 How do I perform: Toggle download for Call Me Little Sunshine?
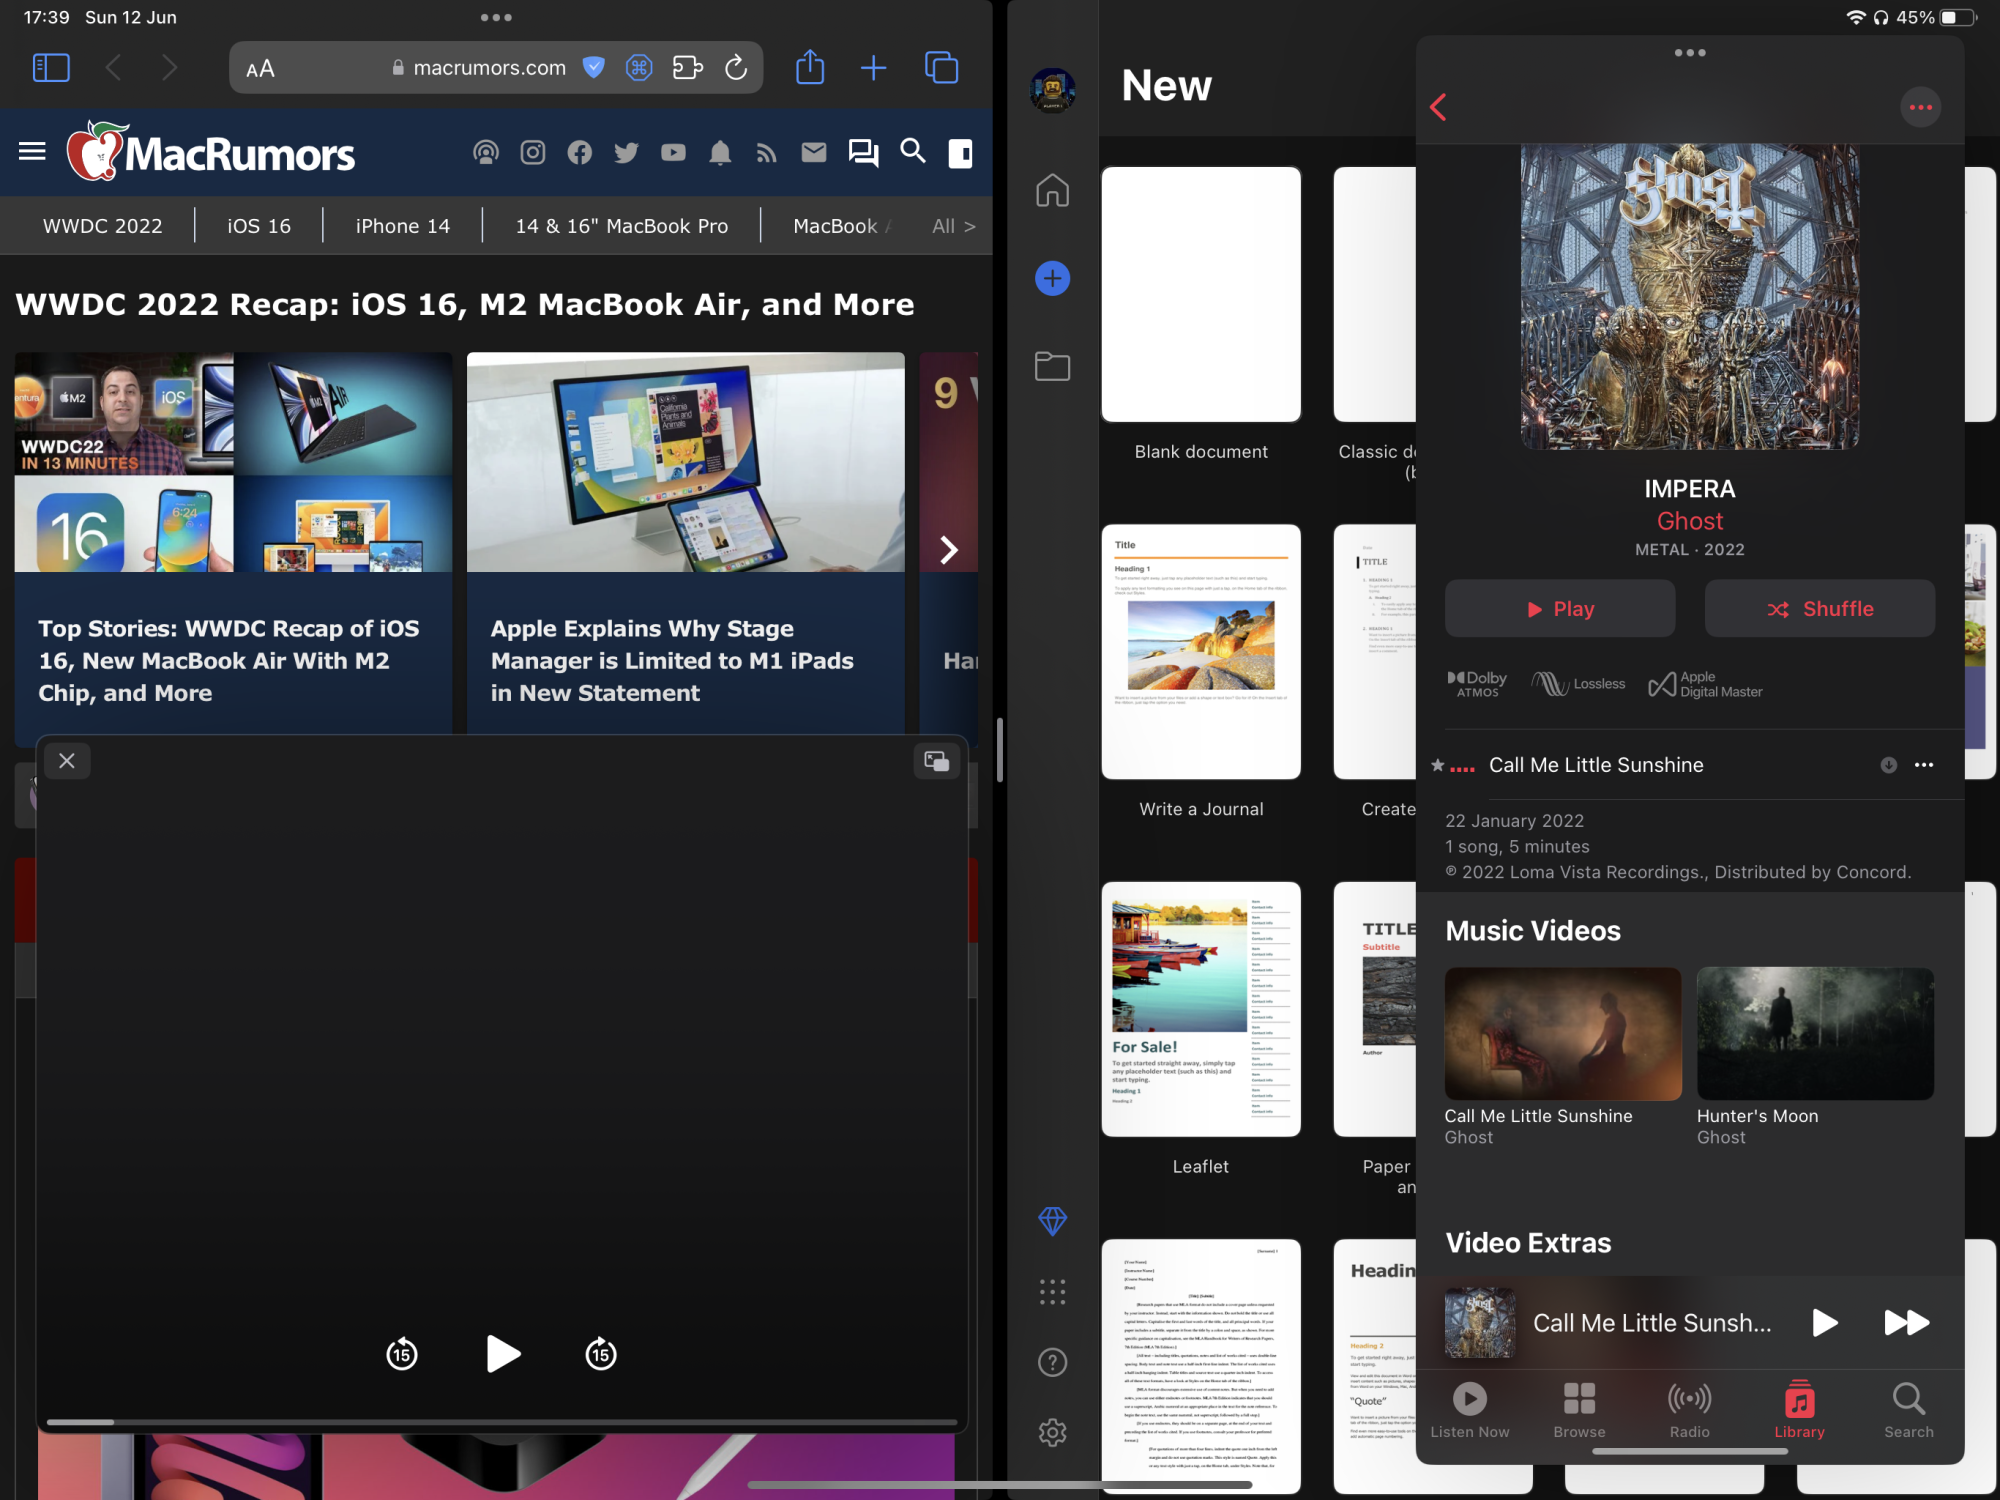tap(1888, 765)
